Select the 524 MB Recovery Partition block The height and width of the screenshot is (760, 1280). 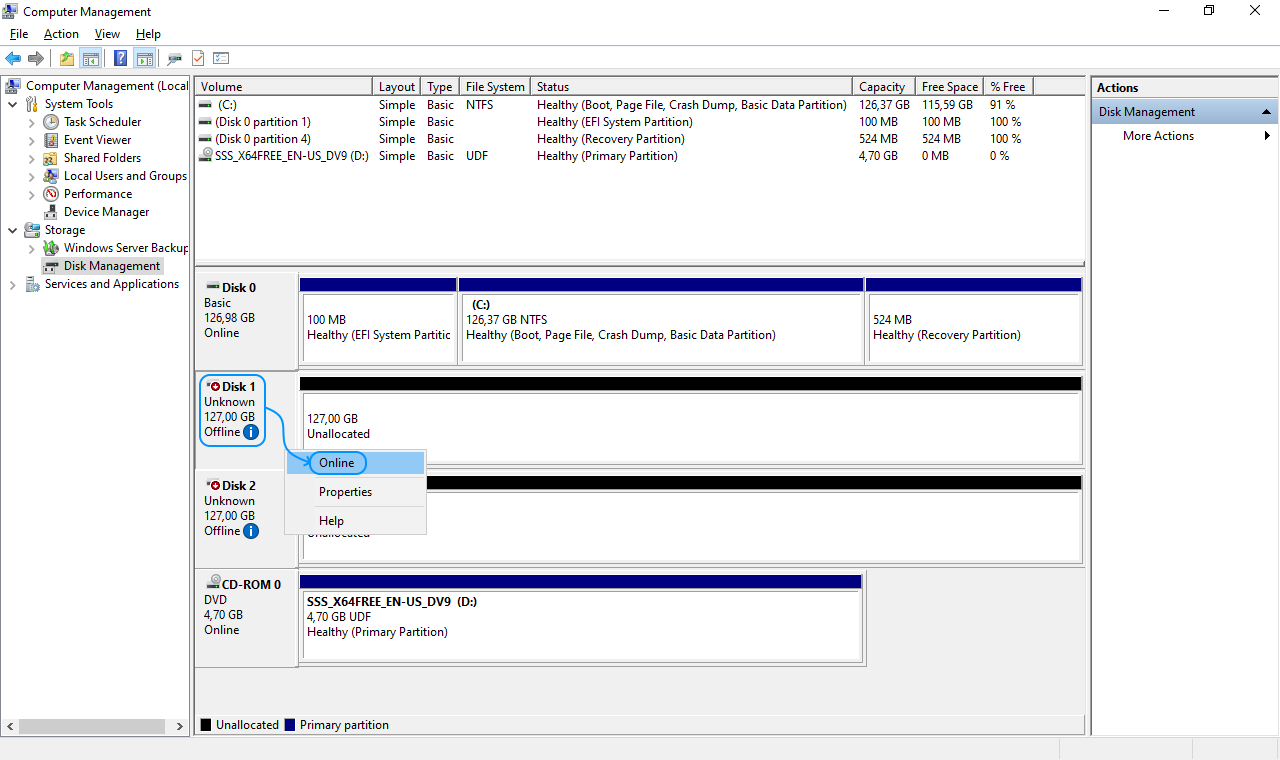[974, 321]
